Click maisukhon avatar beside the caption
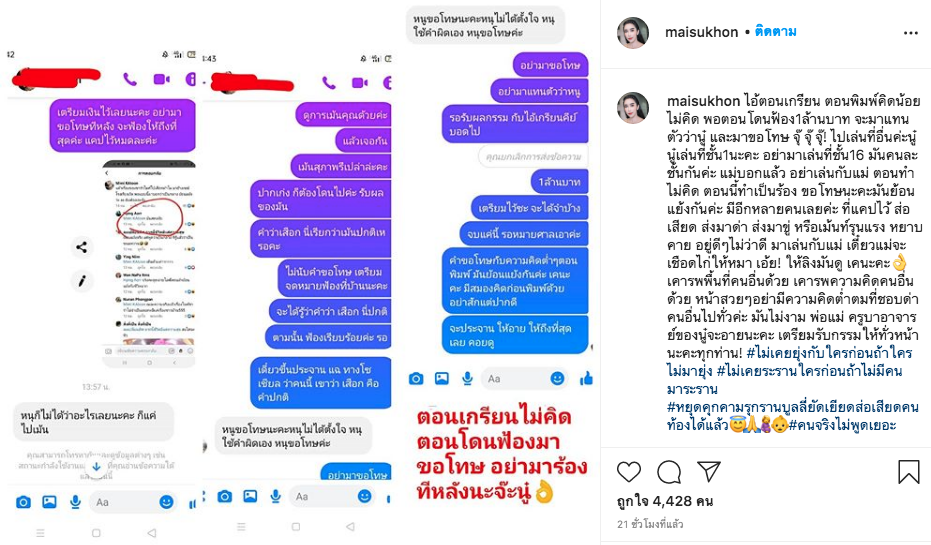This screenshot has width=931, height=545. coord(633,107)
